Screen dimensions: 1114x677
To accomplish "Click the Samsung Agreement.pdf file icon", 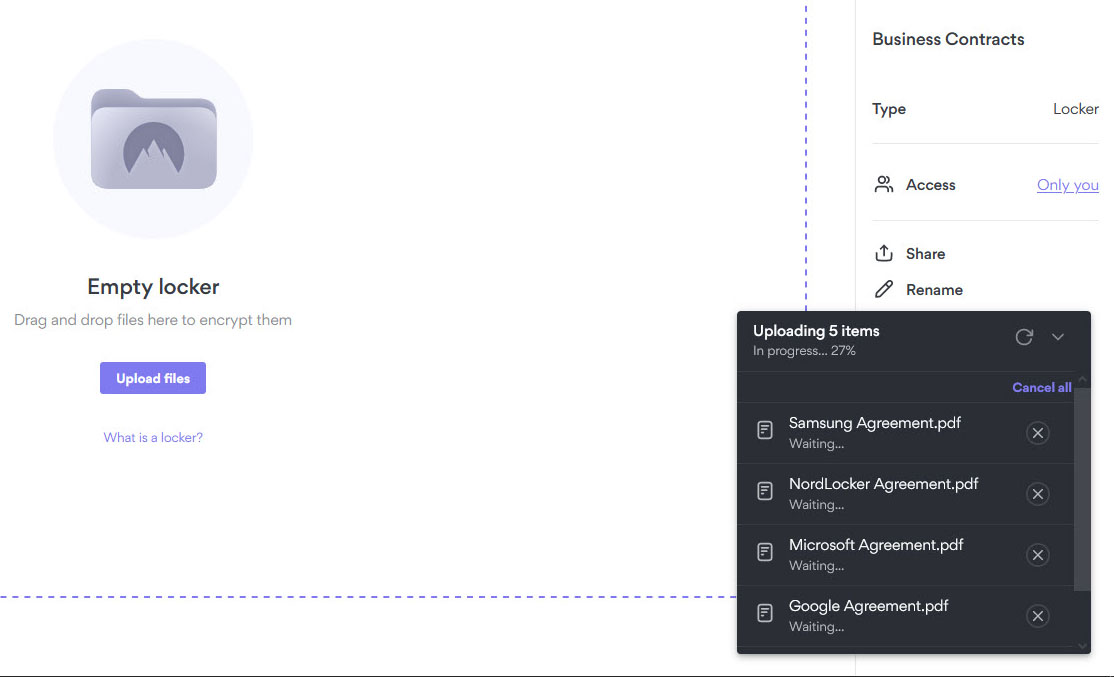I will [x=765, y=431].
